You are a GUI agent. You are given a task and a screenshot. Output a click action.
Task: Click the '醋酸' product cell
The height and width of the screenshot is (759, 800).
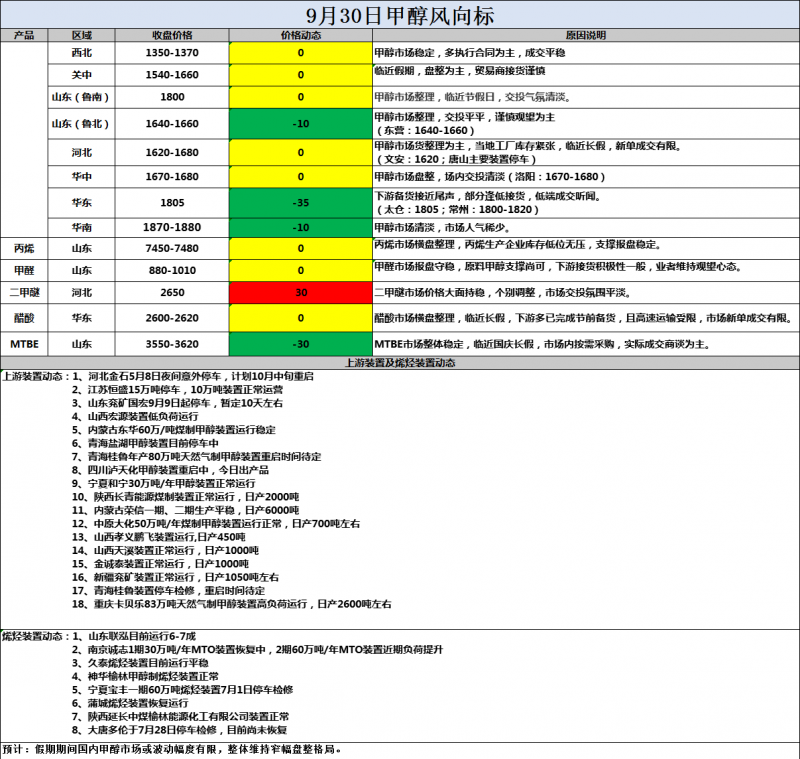tap(24, 318)
